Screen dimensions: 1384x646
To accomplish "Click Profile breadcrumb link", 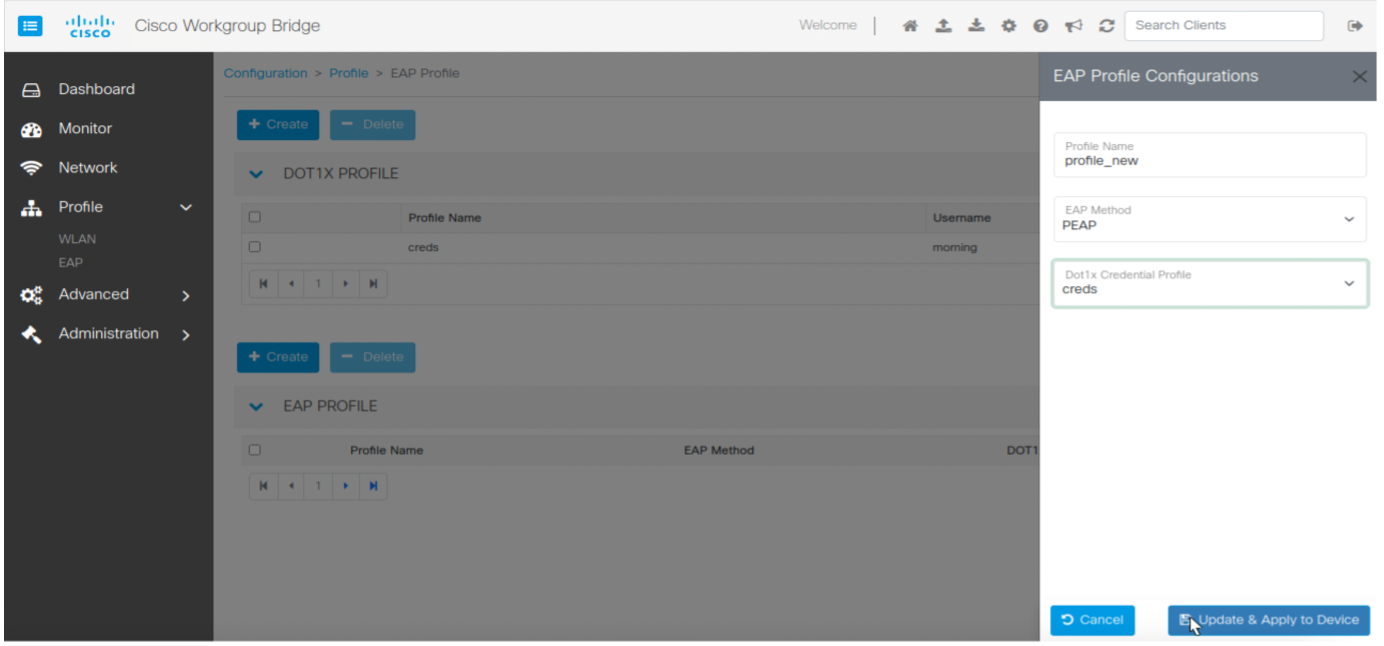I will tap(349, 73).
